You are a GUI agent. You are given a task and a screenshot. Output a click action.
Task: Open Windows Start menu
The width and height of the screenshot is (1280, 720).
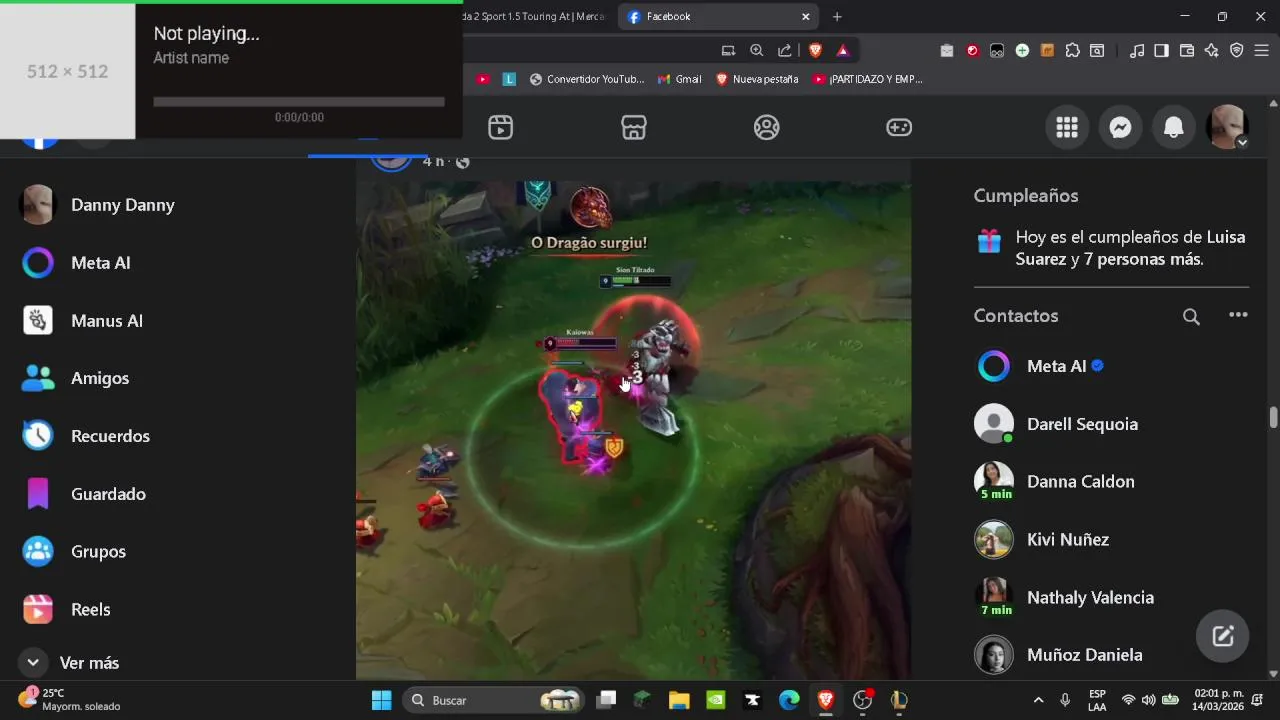[381, 700]
